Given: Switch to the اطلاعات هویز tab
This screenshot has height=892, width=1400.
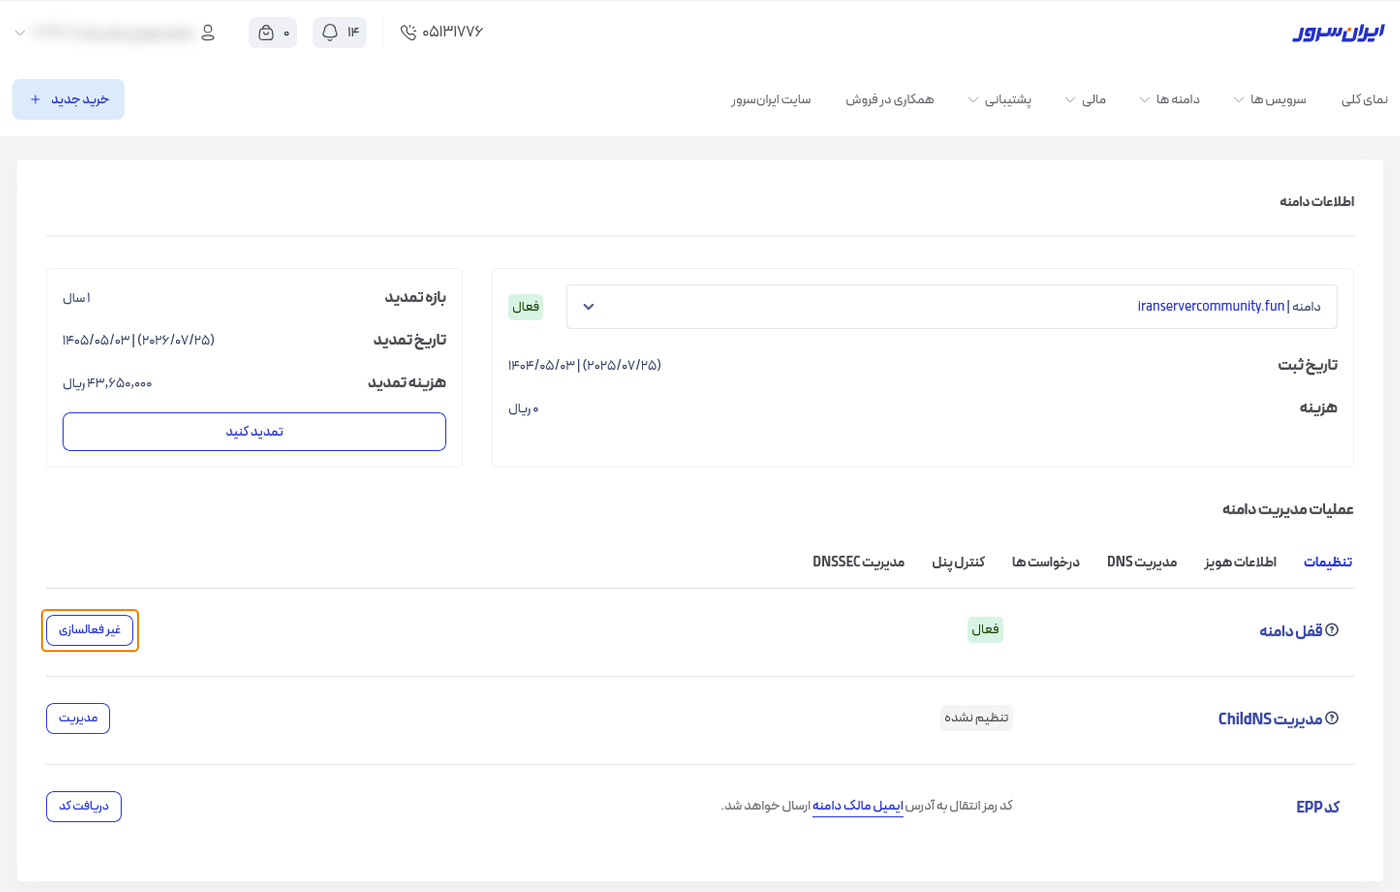Looking at the screenshot, I should (x=1240, y=562).
